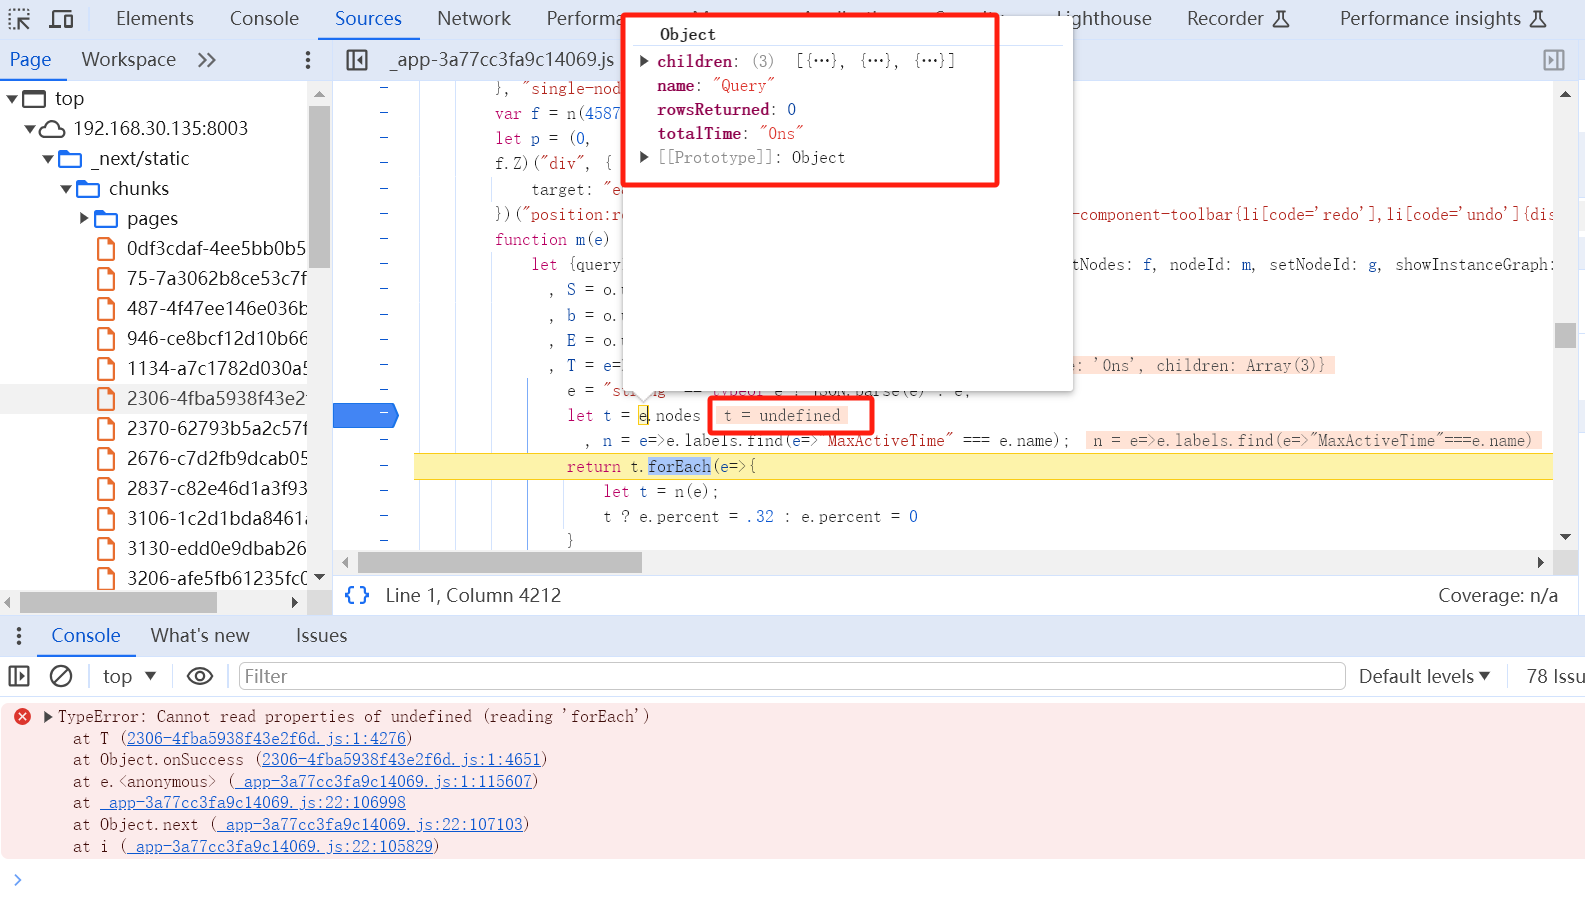This screenshot has width=1585, height=898.
Task: Click the cloud icon of 192.168.30.135:8003
Action: click(x=53, y=129)
